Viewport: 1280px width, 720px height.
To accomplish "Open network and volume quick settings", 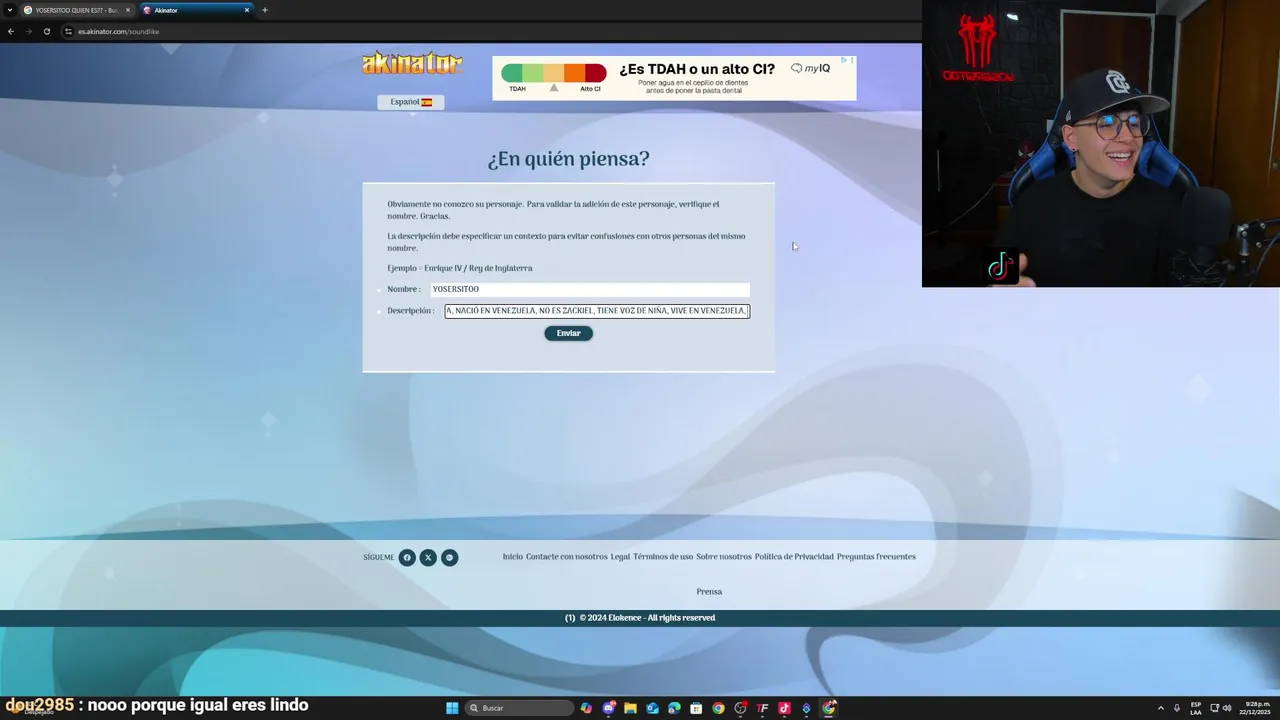I will click(x=1220, y=708).
